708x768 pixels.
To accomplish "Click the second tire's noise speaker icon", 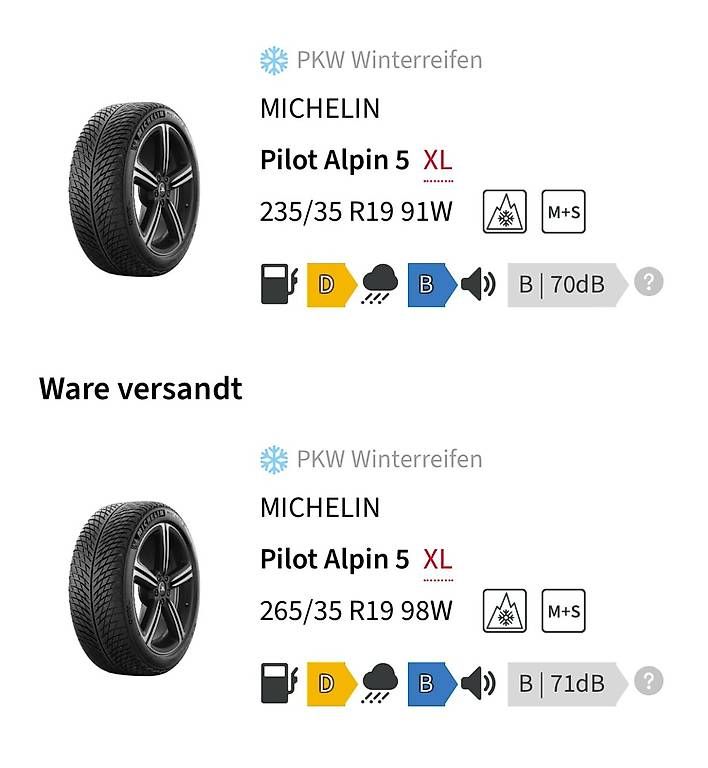I will [479, 683].
